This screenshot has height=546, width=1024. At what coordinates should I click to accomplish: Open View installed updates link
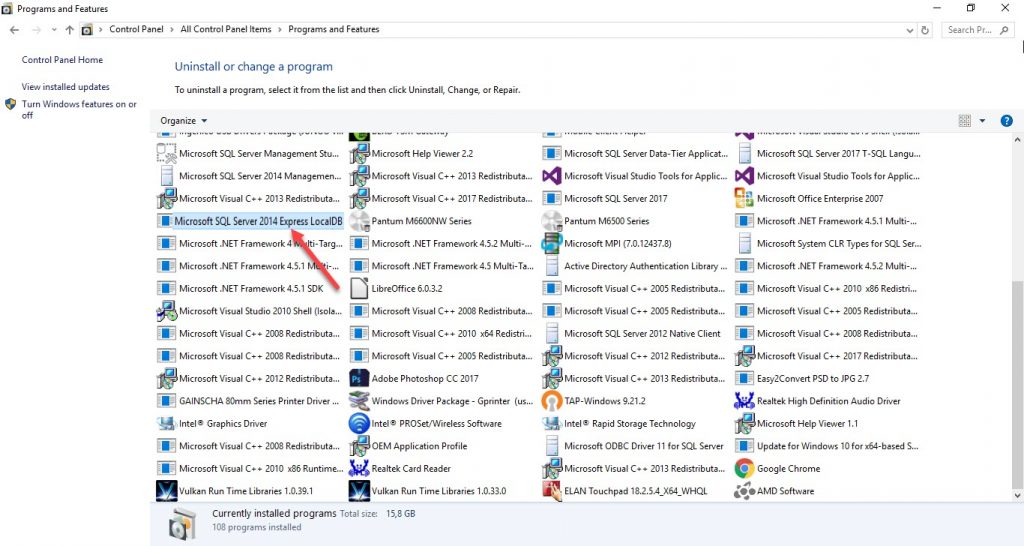65,86
